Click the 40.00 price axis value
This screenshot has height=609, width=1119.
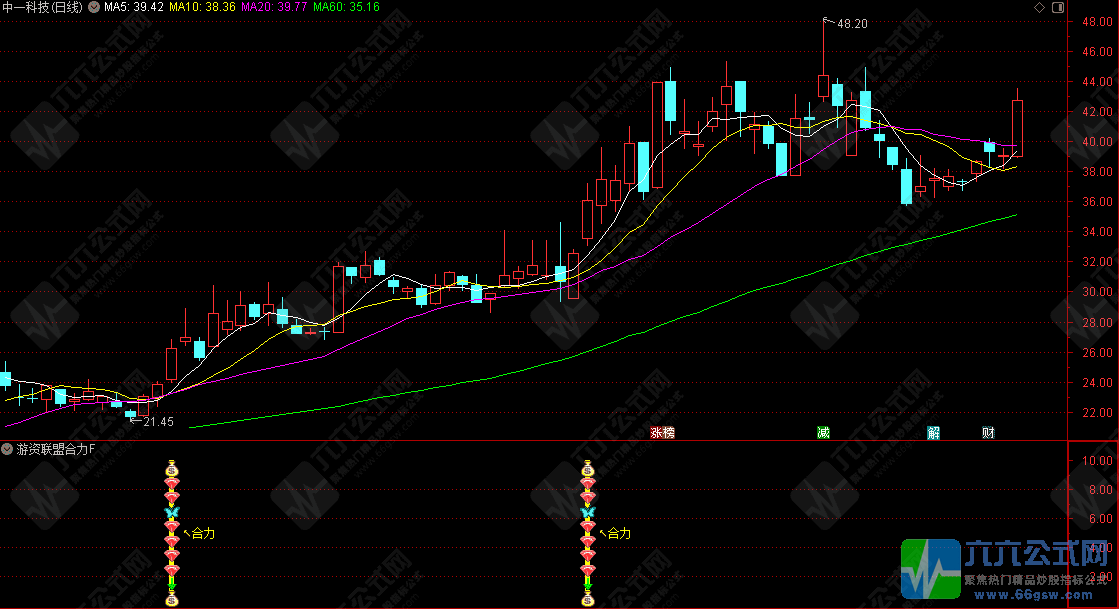[1097, 142]
